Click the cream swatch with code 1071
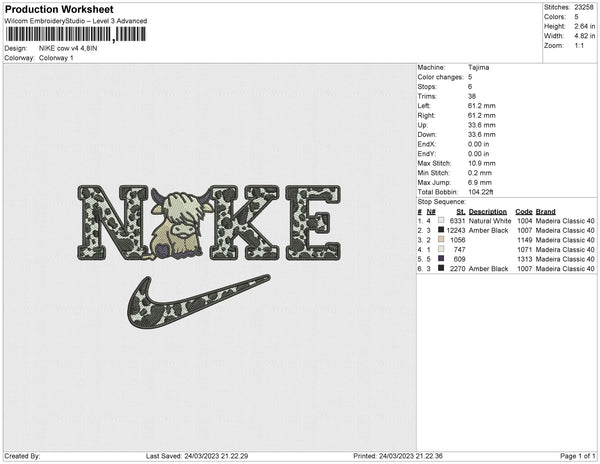Image resolution: width=600 pixels, height=464 pixels. tap(441, 249)
